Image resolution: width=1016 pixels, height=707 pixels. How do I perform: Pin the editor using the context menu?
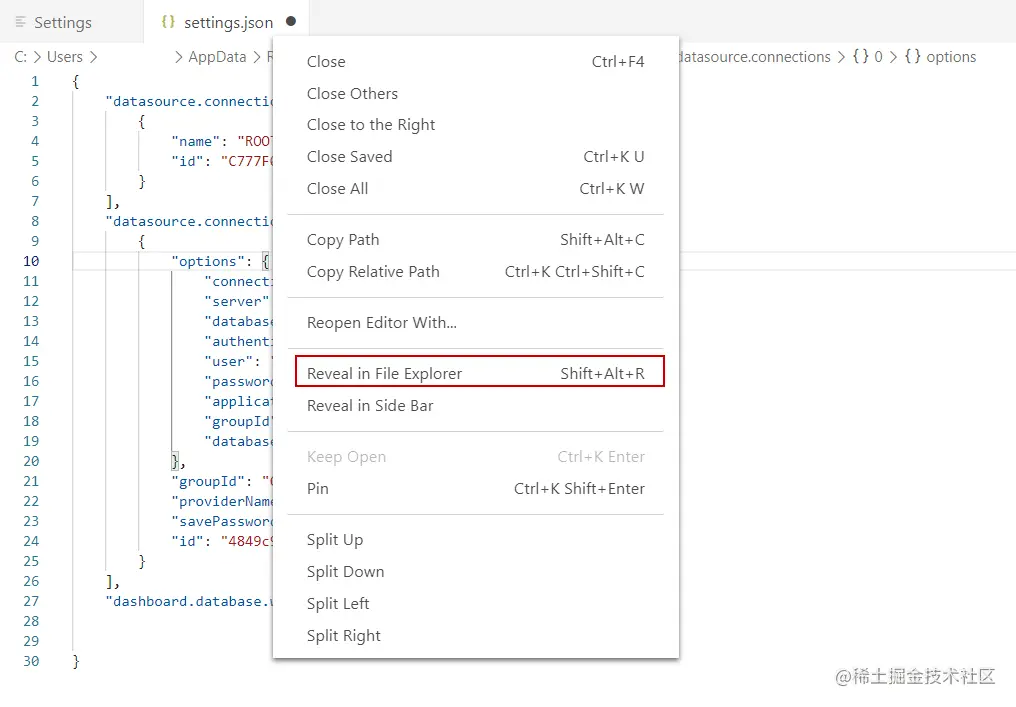[x=317, y=488]
